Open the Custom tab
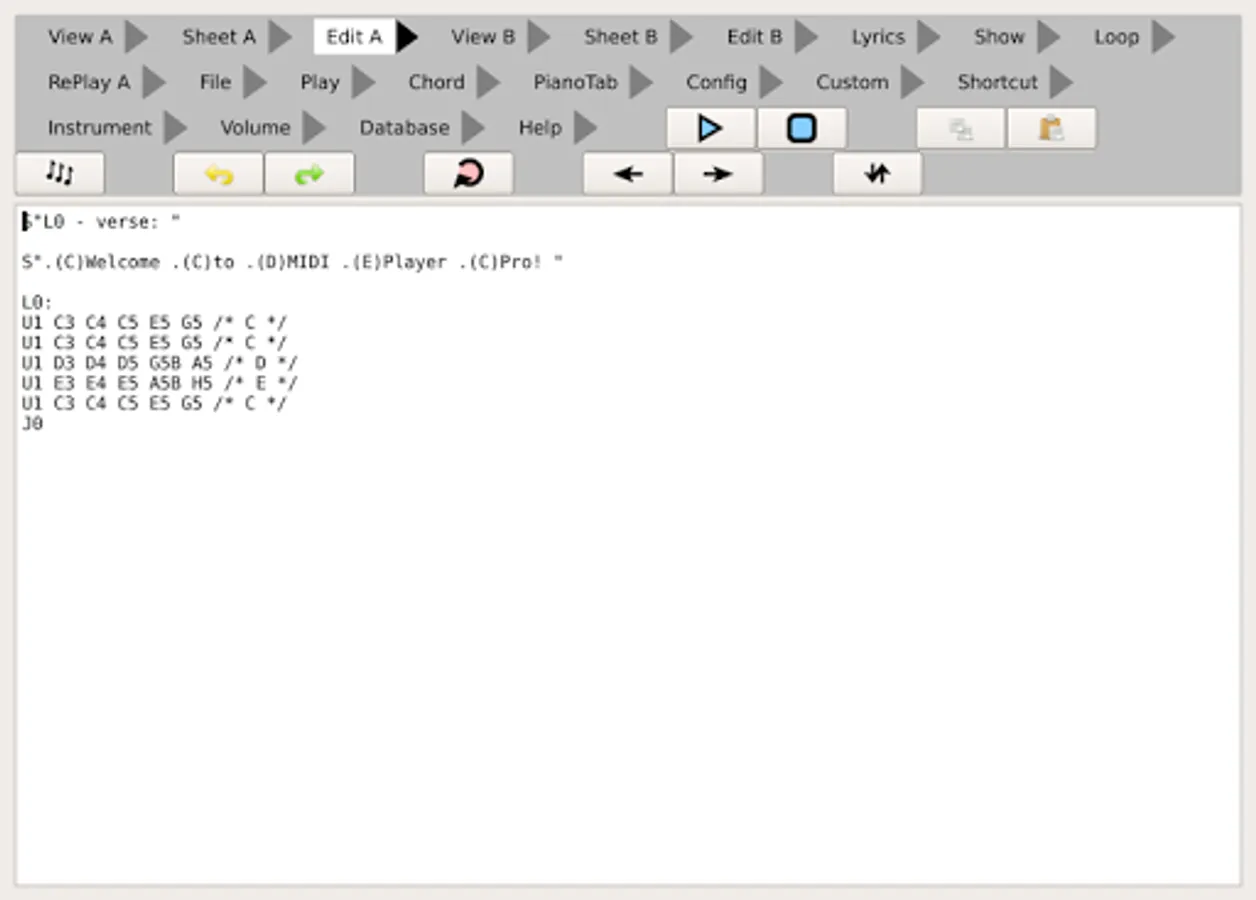This screenshot has width=1256, height=900. coord(852,82)
